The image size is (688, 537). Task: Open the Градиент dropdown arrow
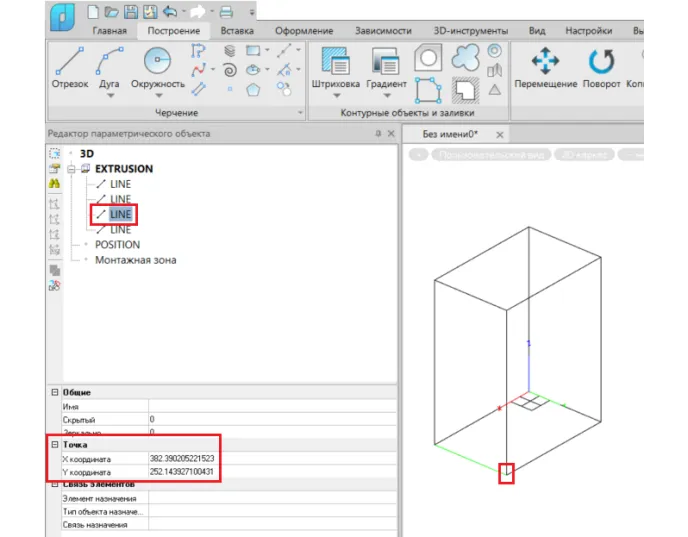pos(387,95)
